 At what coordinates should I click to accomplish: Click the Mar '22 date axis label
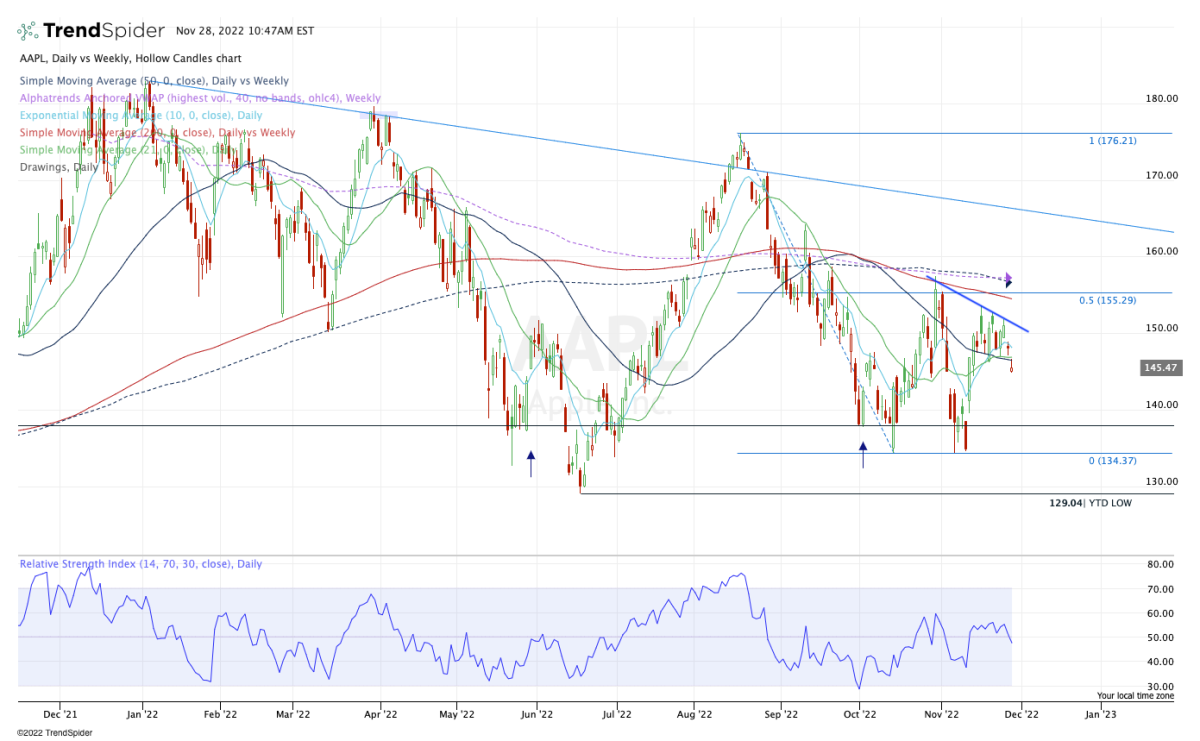(x=293, y=715)
